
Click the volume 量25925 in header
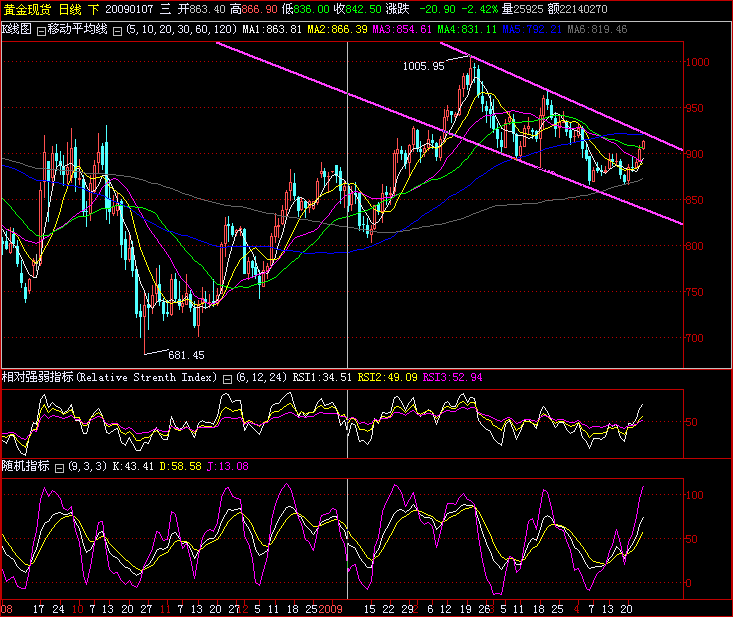523,9
